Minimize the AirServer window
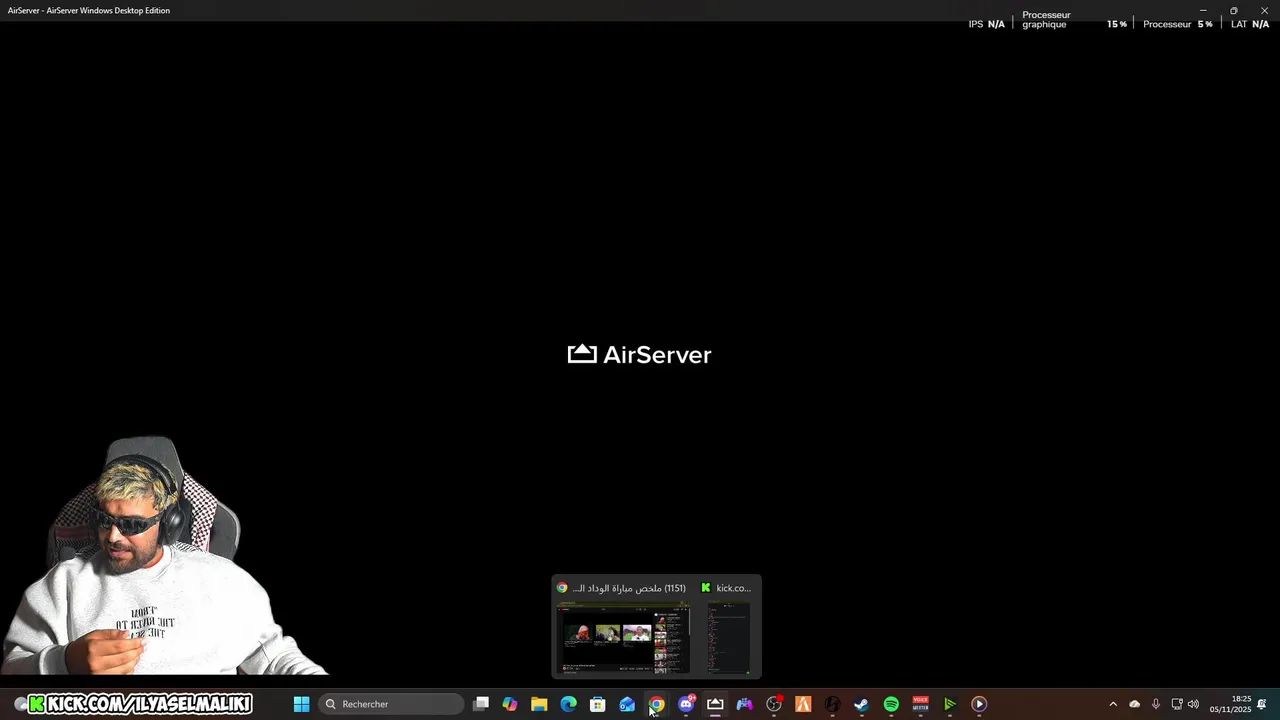 (x=1203, y=10)
